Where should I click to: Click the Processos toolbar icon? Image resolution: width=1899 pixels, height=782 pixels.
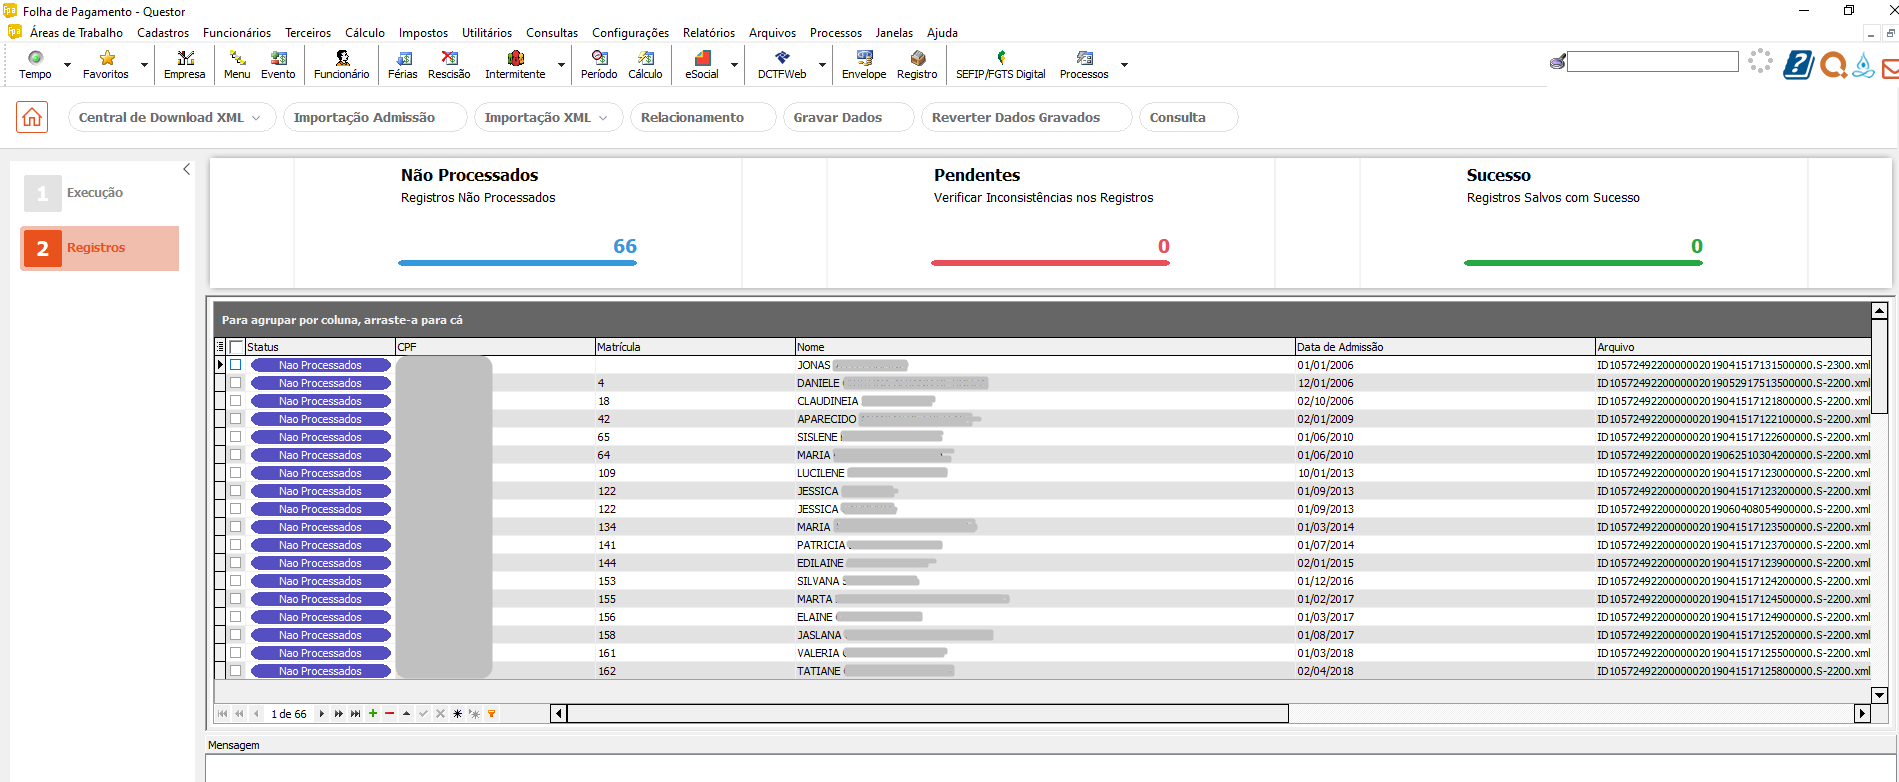pos(1084,65)
